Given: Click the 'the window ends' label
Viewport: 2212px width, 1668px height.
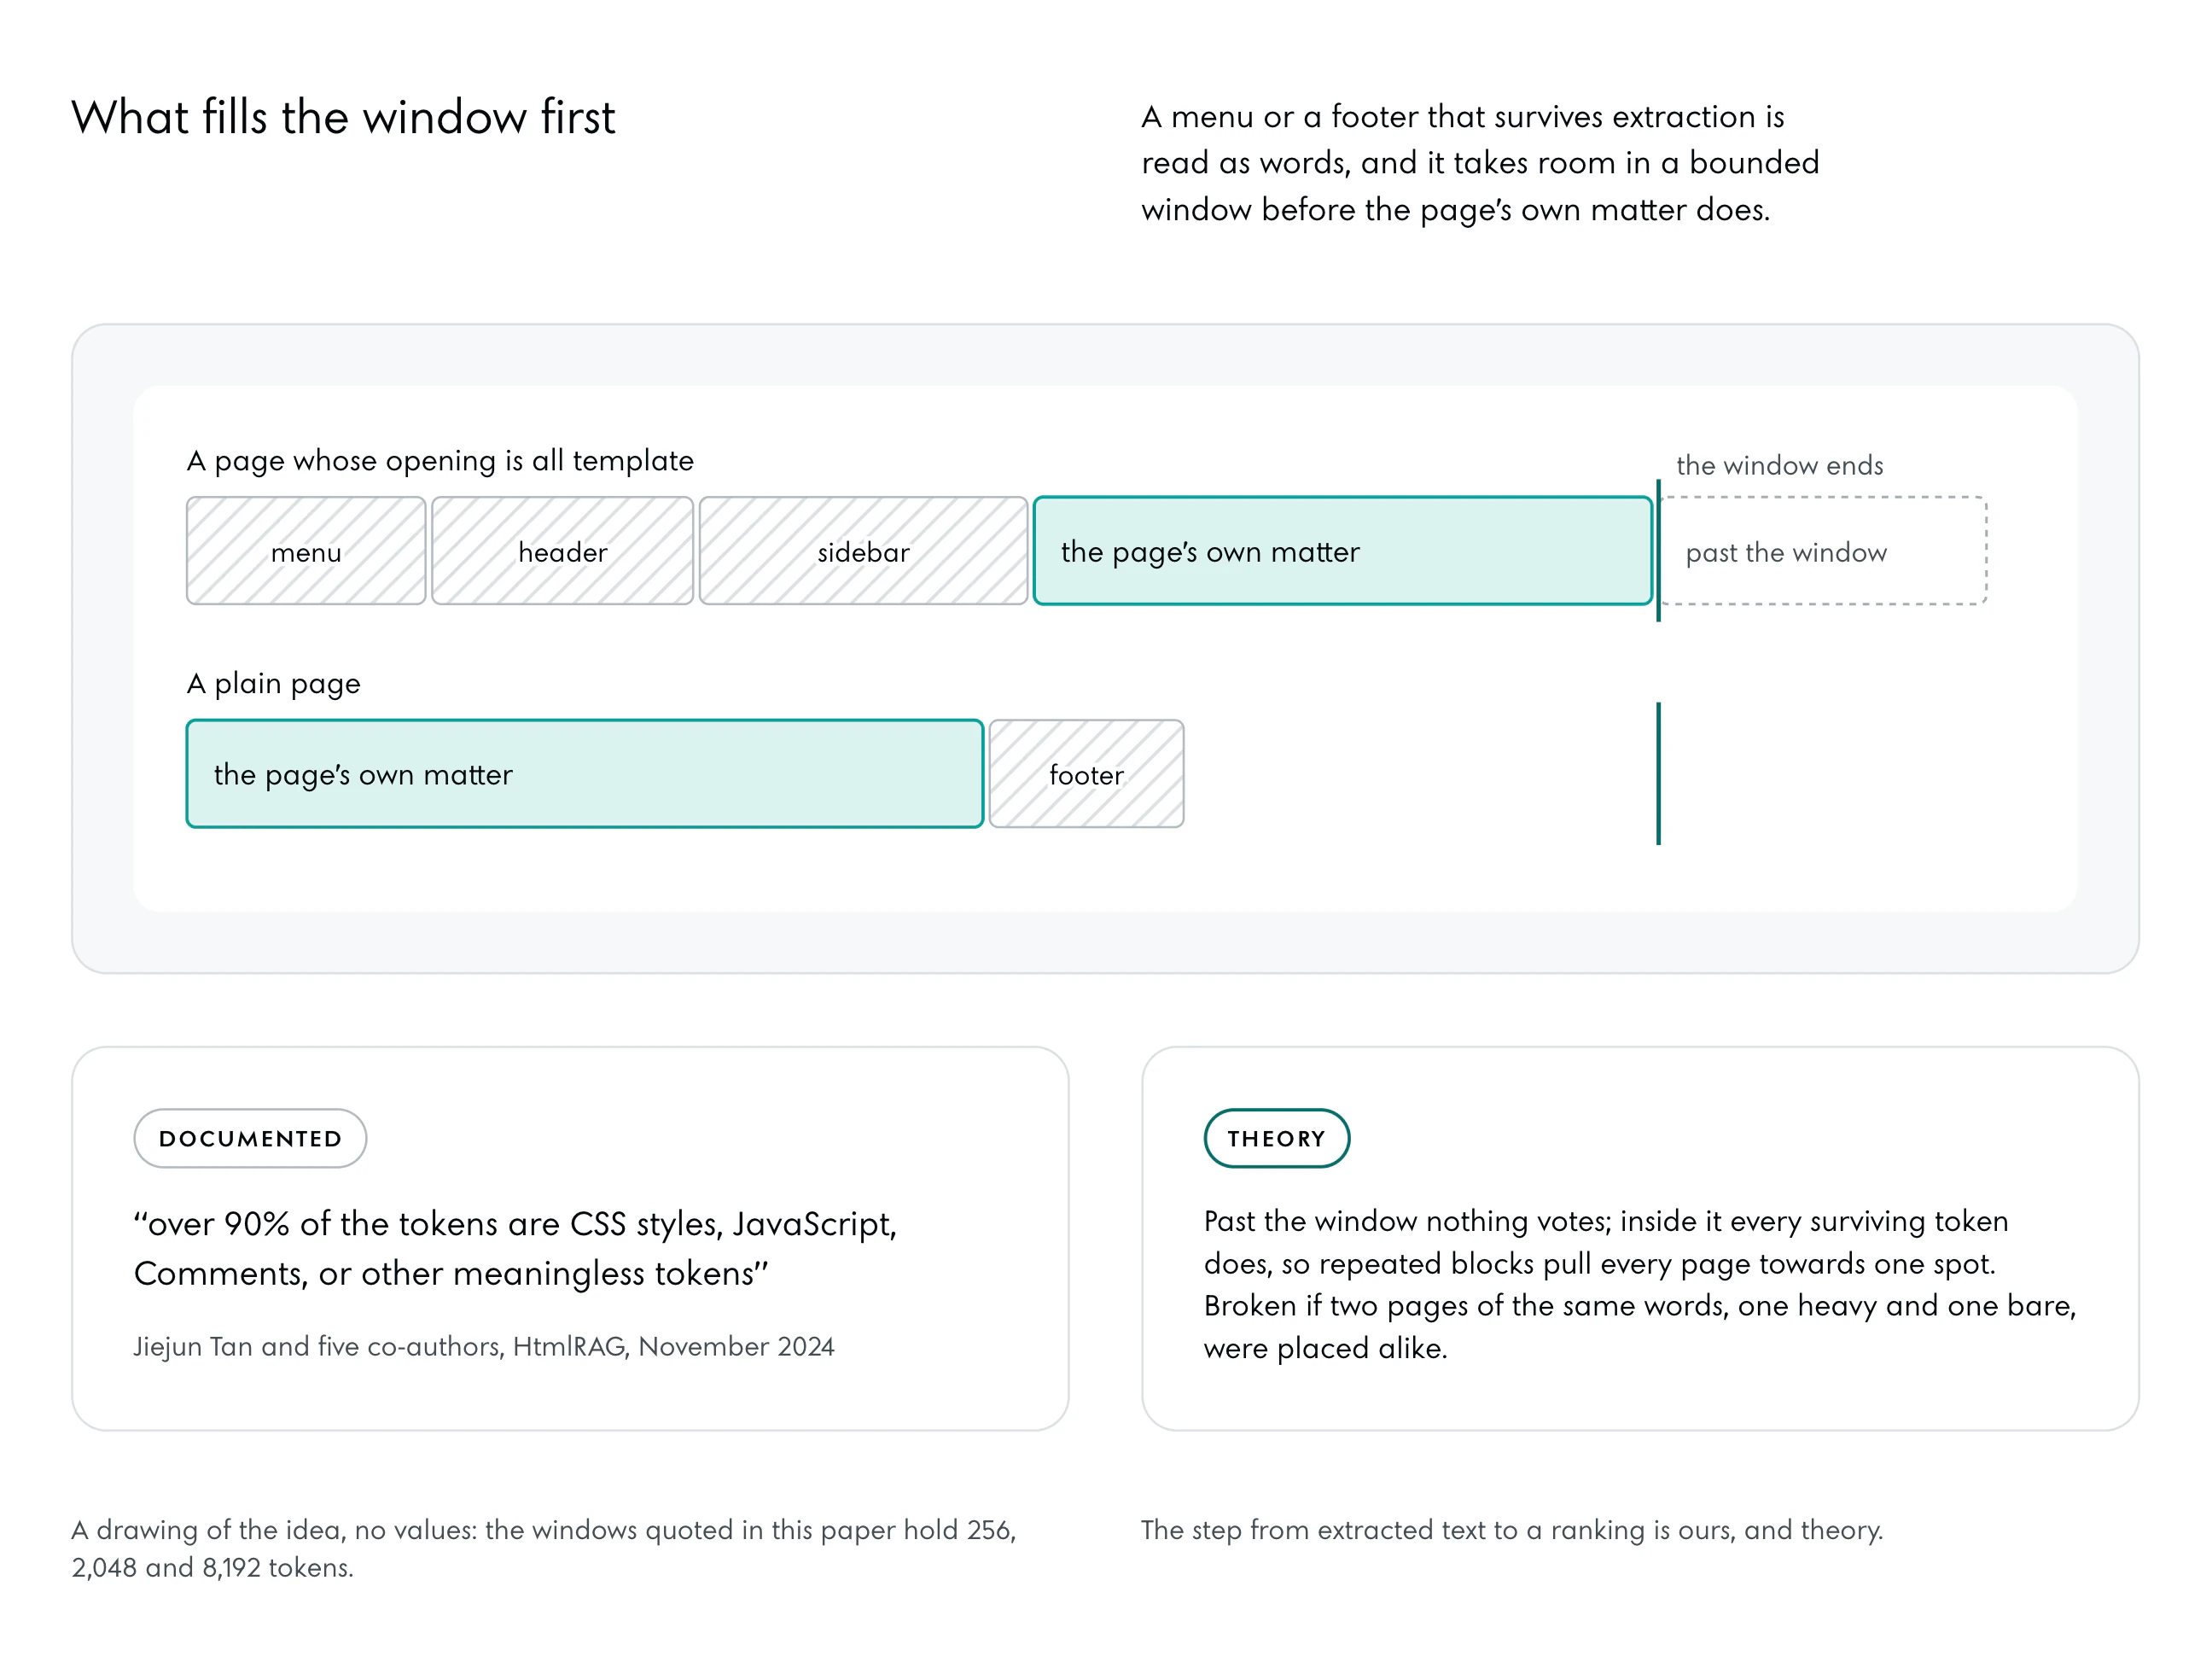Looking at the screenshot, I should [1779, 465].
